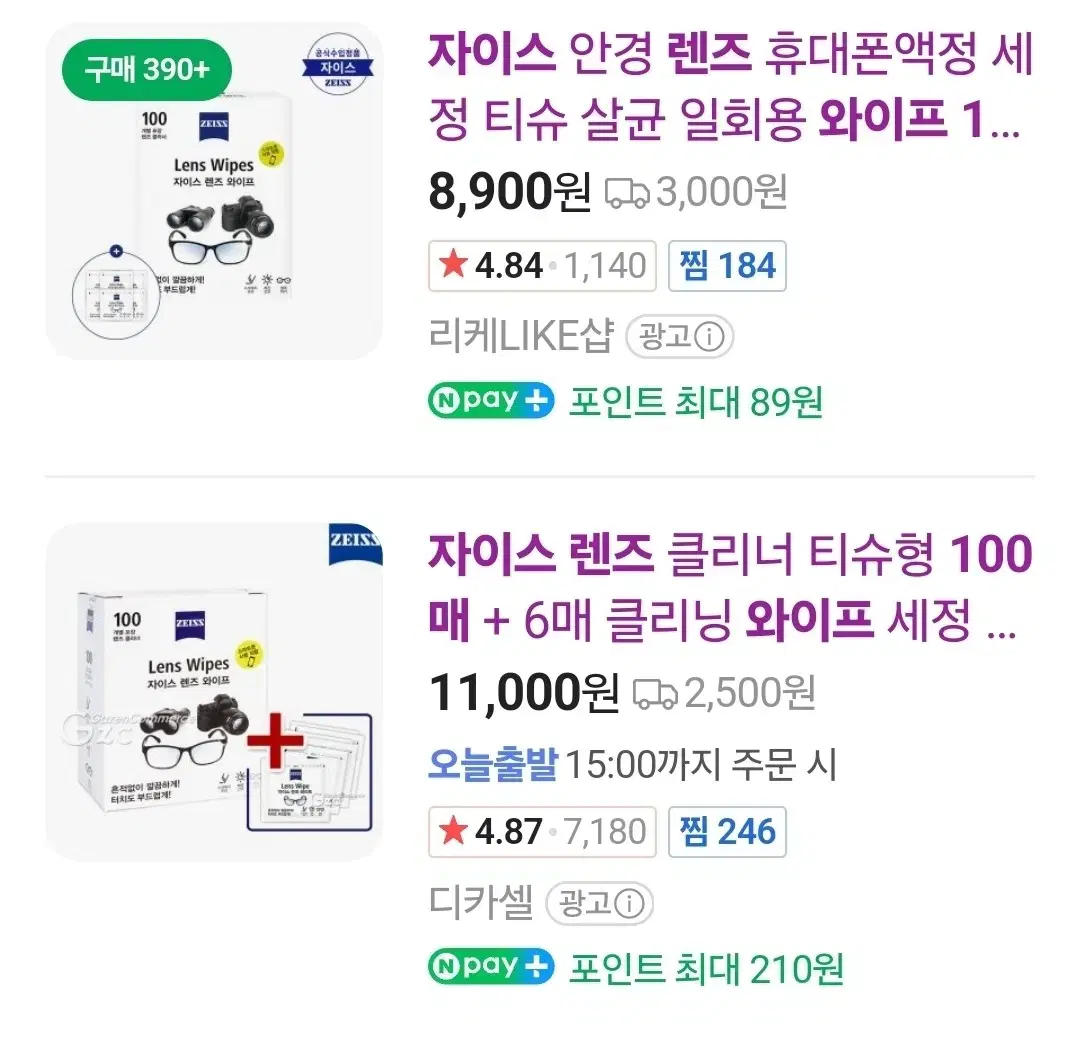Viewport: 1080px width, 1042px height.
Task: Open the 자이스 안경 렌즈 product title
Action: click(x=730, y=88)
